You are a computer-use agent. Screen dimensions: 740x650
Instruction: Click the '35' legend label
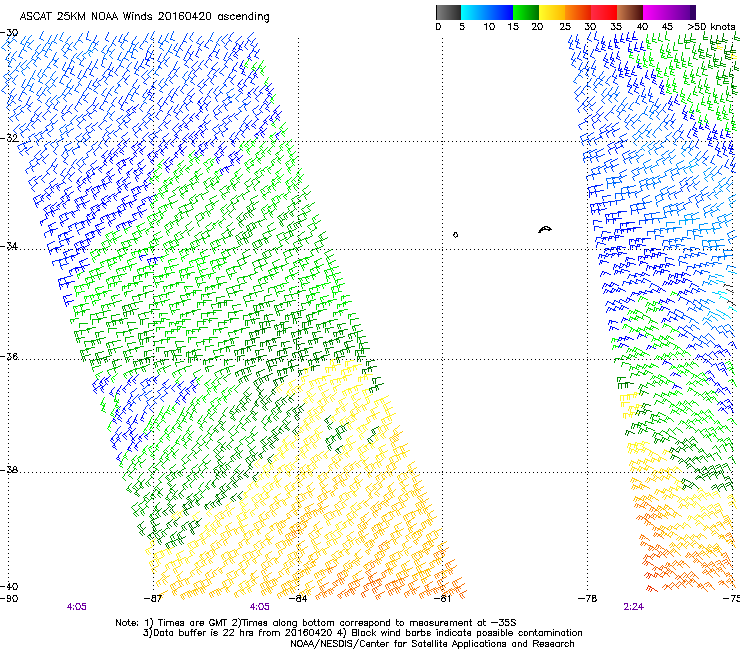tap(616, 27)
